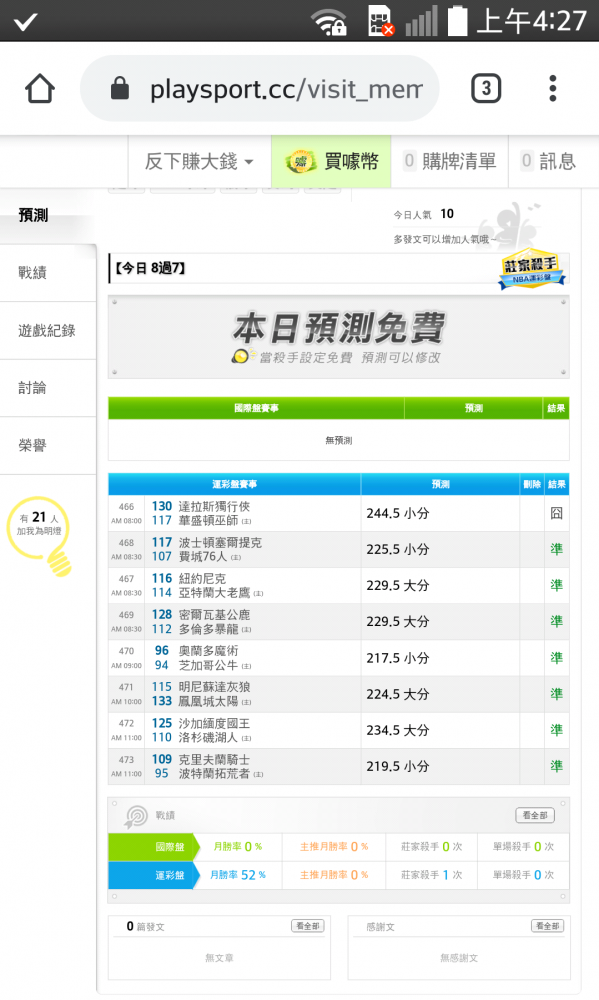Click the 準 result for game 468
Viewport: 599px width, 1000px height.
[x=556, y=549]
